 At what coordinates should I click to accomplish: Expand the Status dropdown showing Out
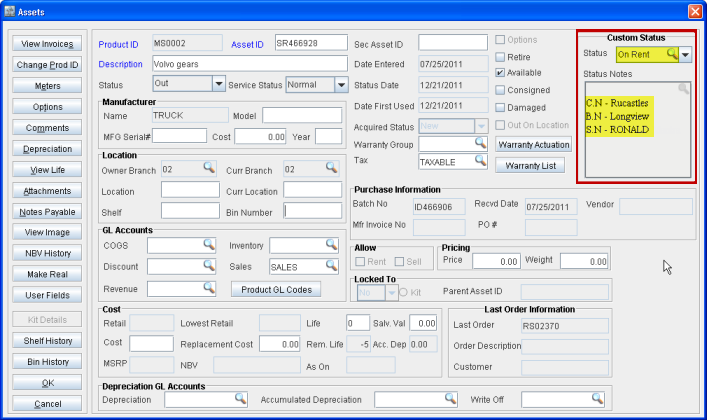click(x=219, y=83)
